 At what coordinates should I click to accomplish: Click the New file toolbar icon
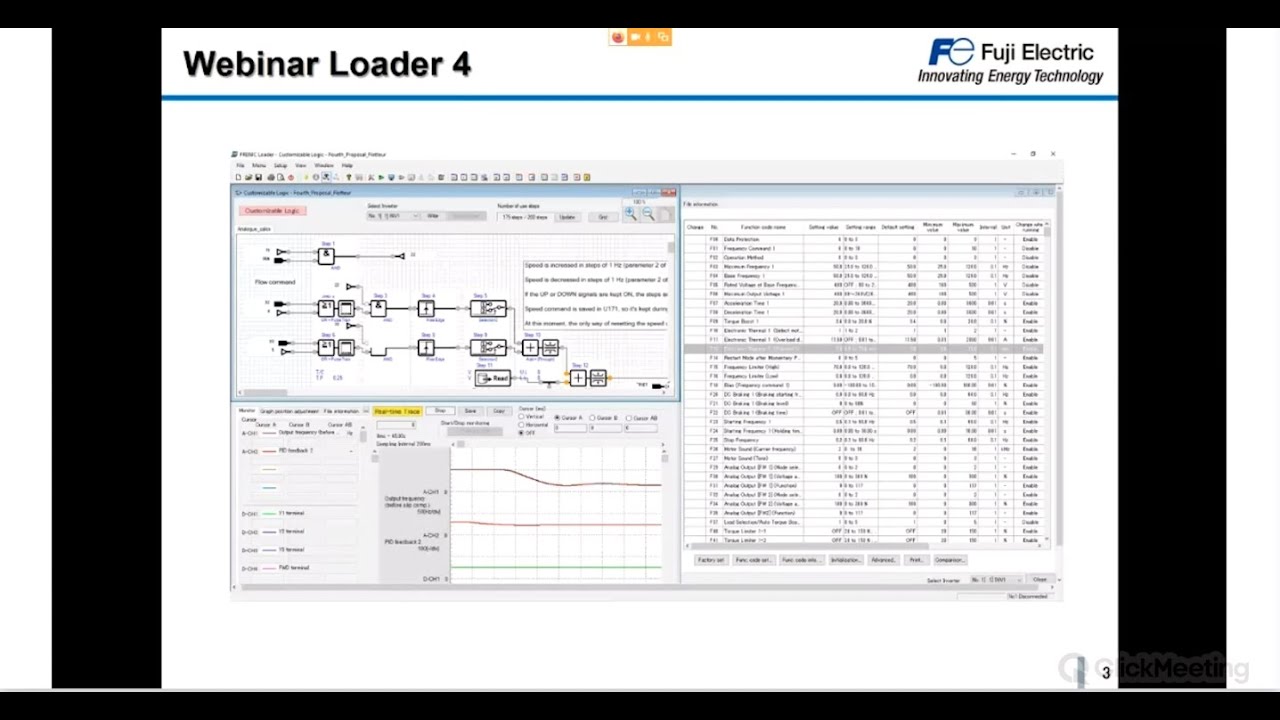click(x=238, y=177)
